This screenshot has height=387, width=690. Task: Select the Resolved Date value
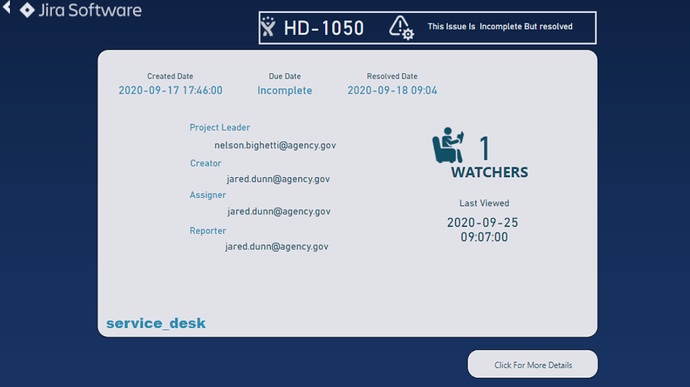(x=392, y=90)
